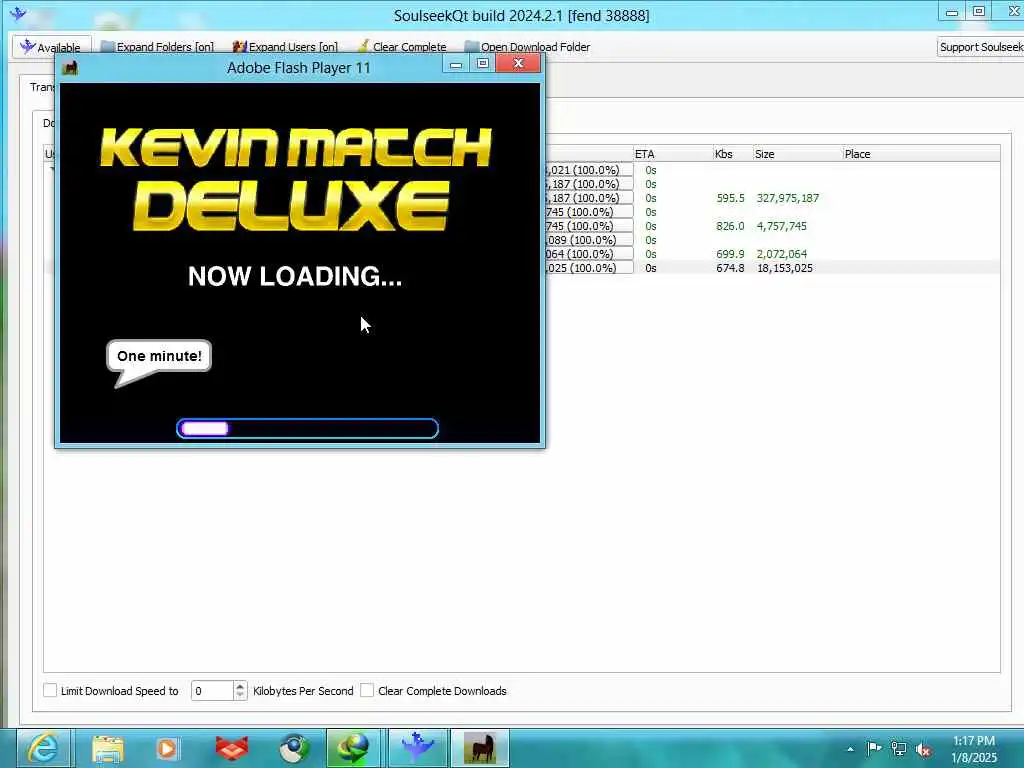
Task: Close the Adobe Flash Player window
Action: coord(519,63)
